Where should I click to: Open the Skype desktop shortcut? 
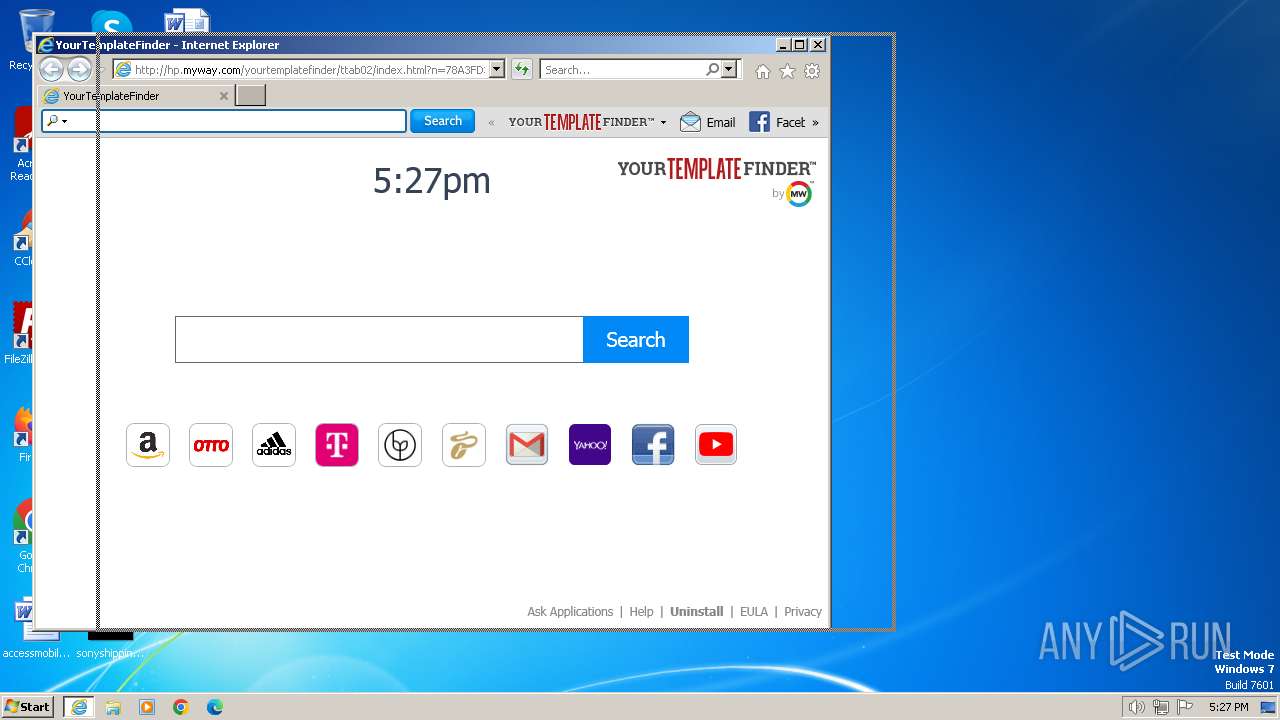click(111, 22)
